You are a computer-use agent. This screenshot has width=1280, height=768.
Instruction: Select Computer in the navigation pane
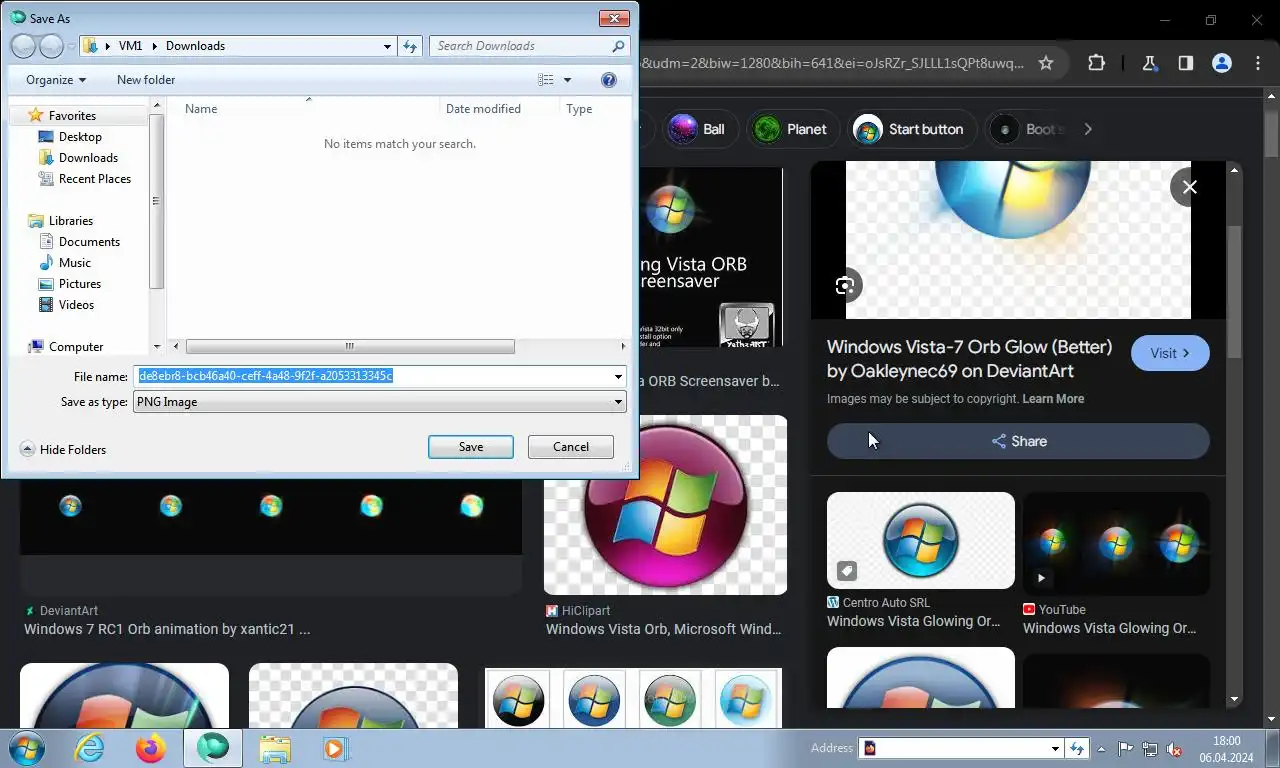tap(76, 347)
